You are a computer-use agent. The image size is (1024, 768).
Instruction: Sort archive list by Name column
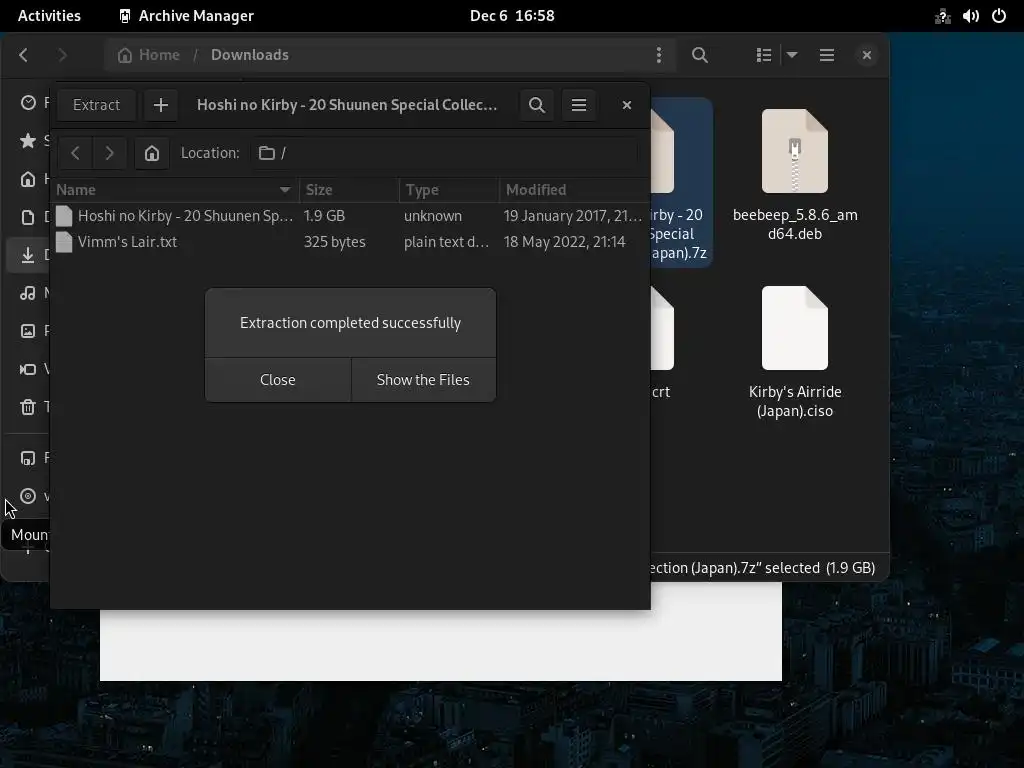[x=174, y=190]
